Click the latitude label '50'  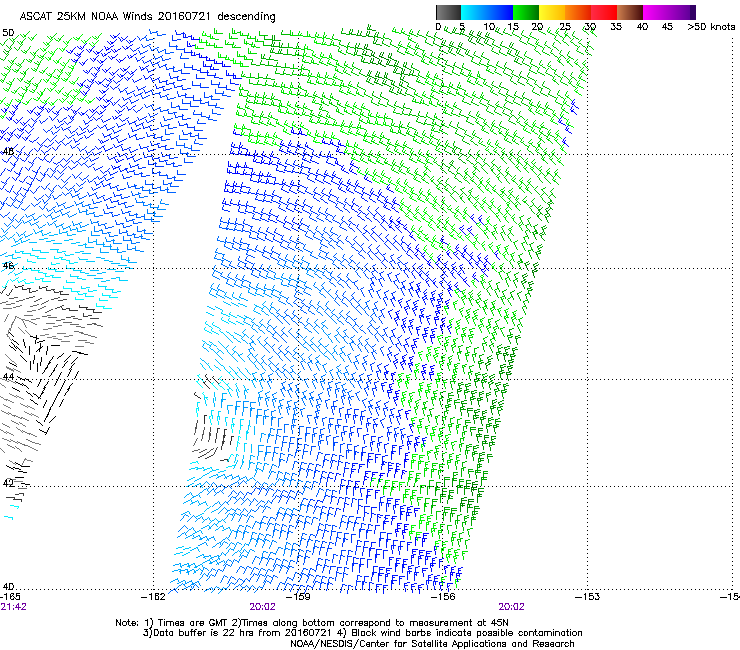(x=8, y=33)
